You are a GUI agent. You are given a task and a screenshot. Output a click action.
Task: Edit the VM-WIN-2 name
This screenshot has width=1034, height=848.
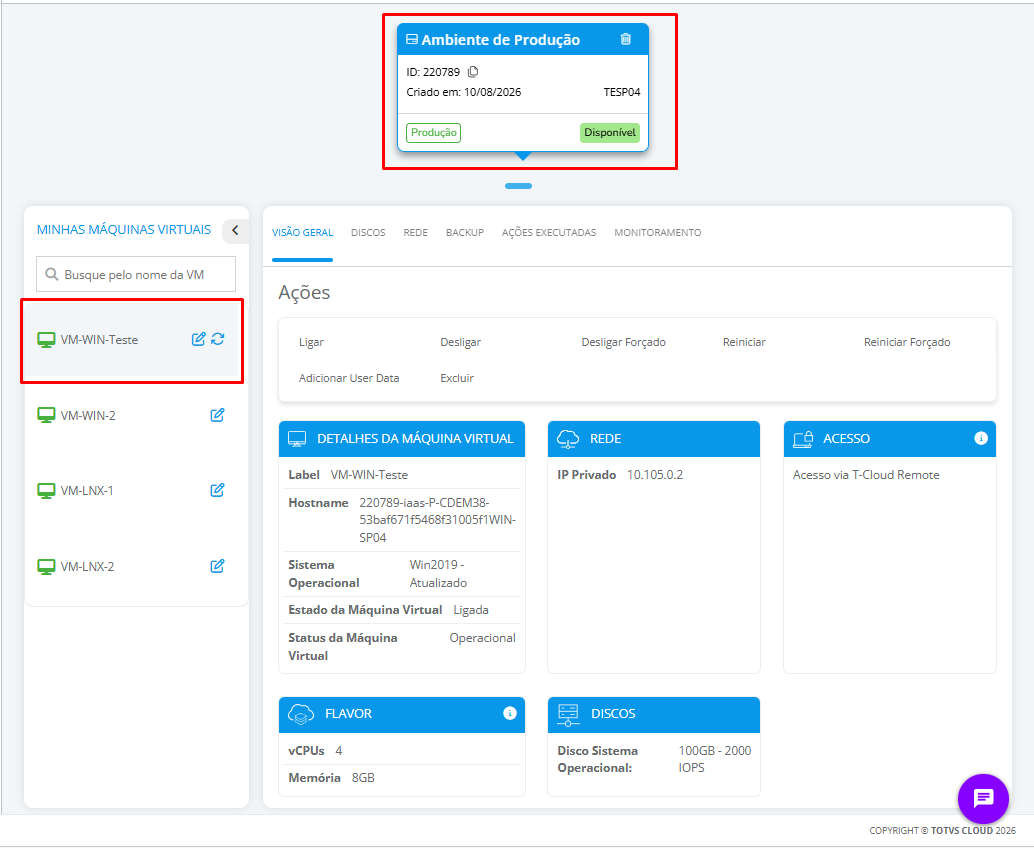coord(217,415)
